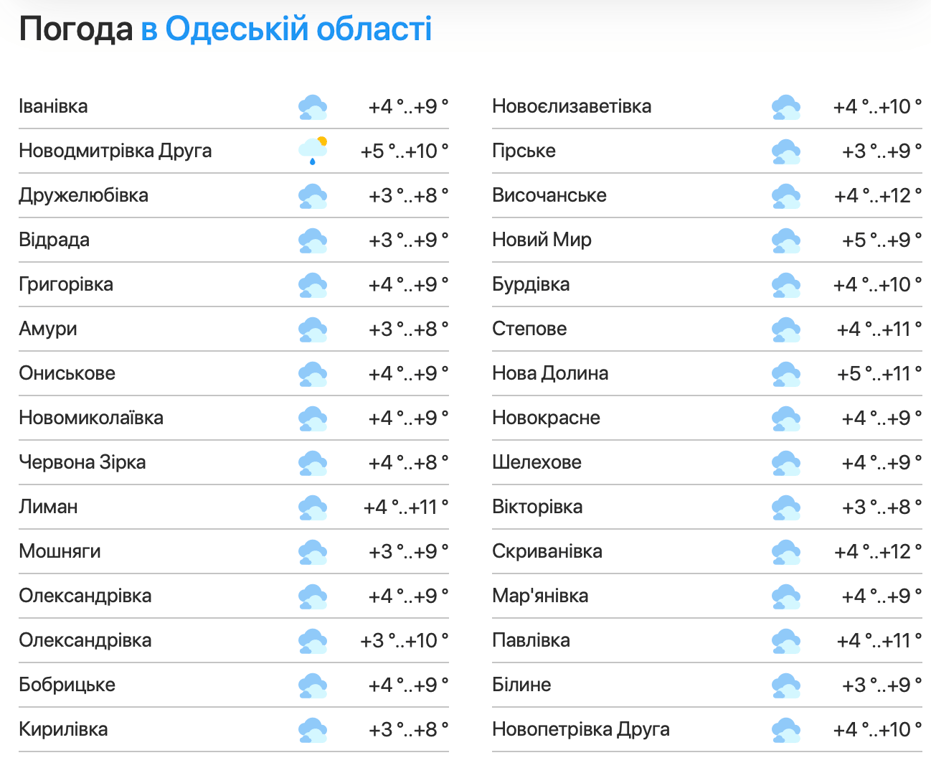This screenshot has width=931, height=768.
Task: Open the Григорівка forecast link
Action: (66, 284)
